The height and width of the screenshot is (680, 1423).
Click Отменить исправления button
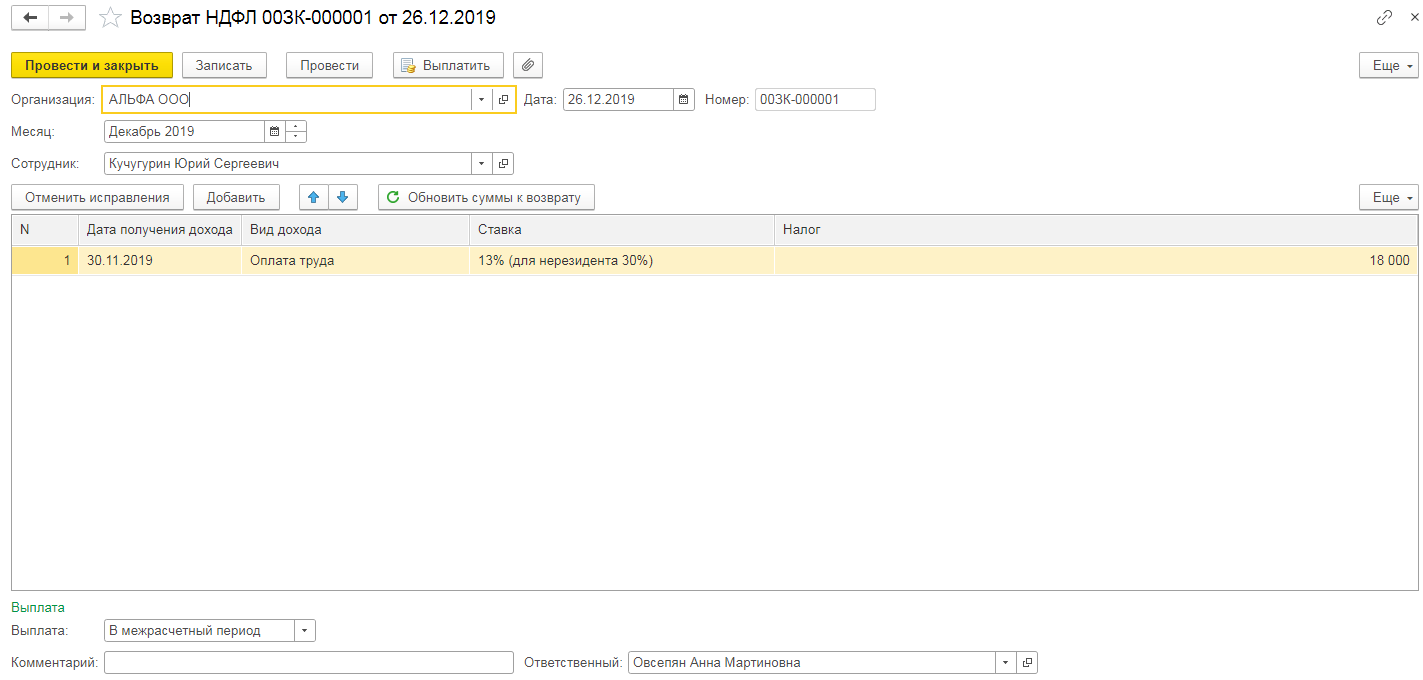coord(97,197)
